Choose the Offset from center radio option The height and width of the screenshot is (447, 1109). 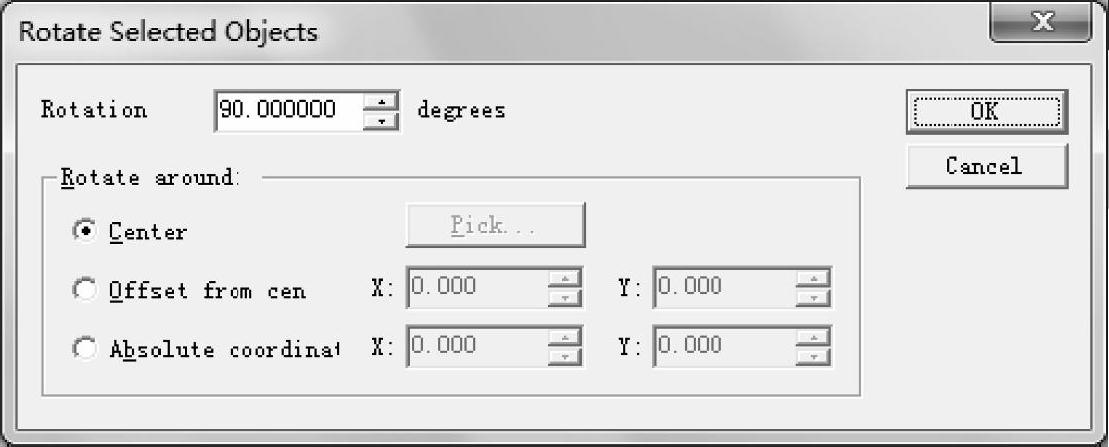(85, 290)
